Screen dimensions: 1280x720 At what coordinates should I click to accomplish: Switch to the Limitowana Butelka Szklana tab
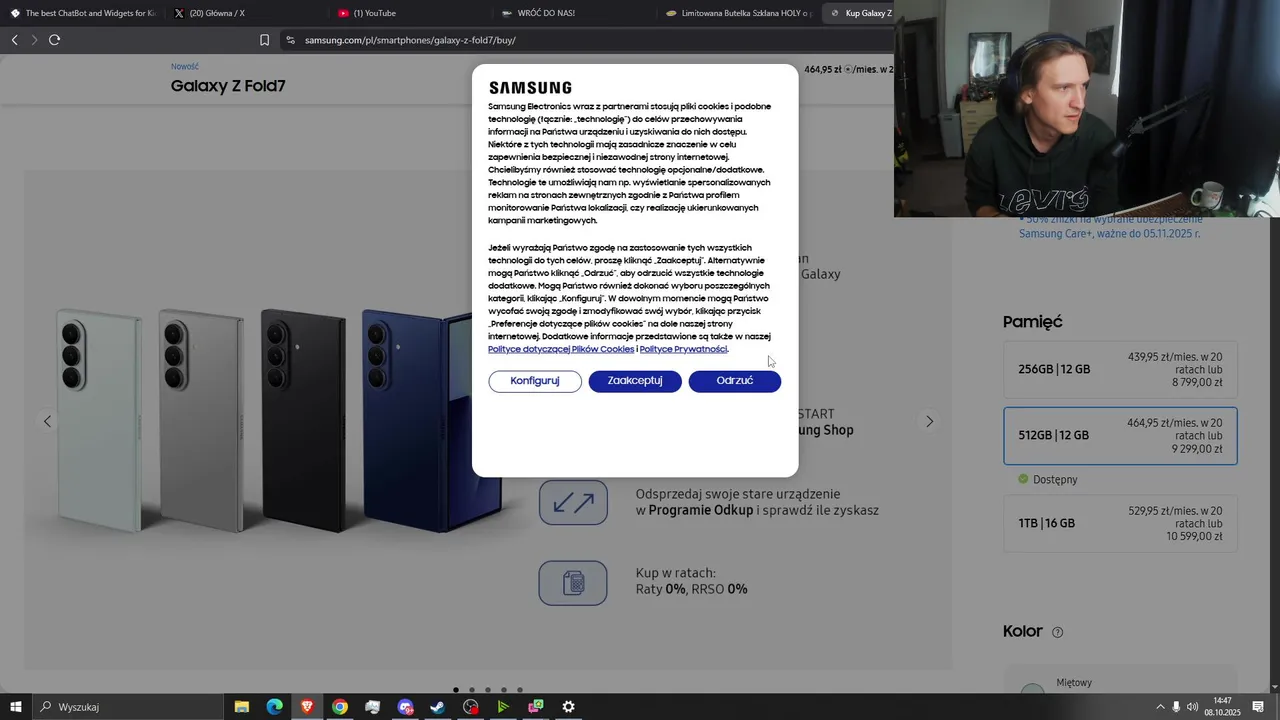click(738, 13)
